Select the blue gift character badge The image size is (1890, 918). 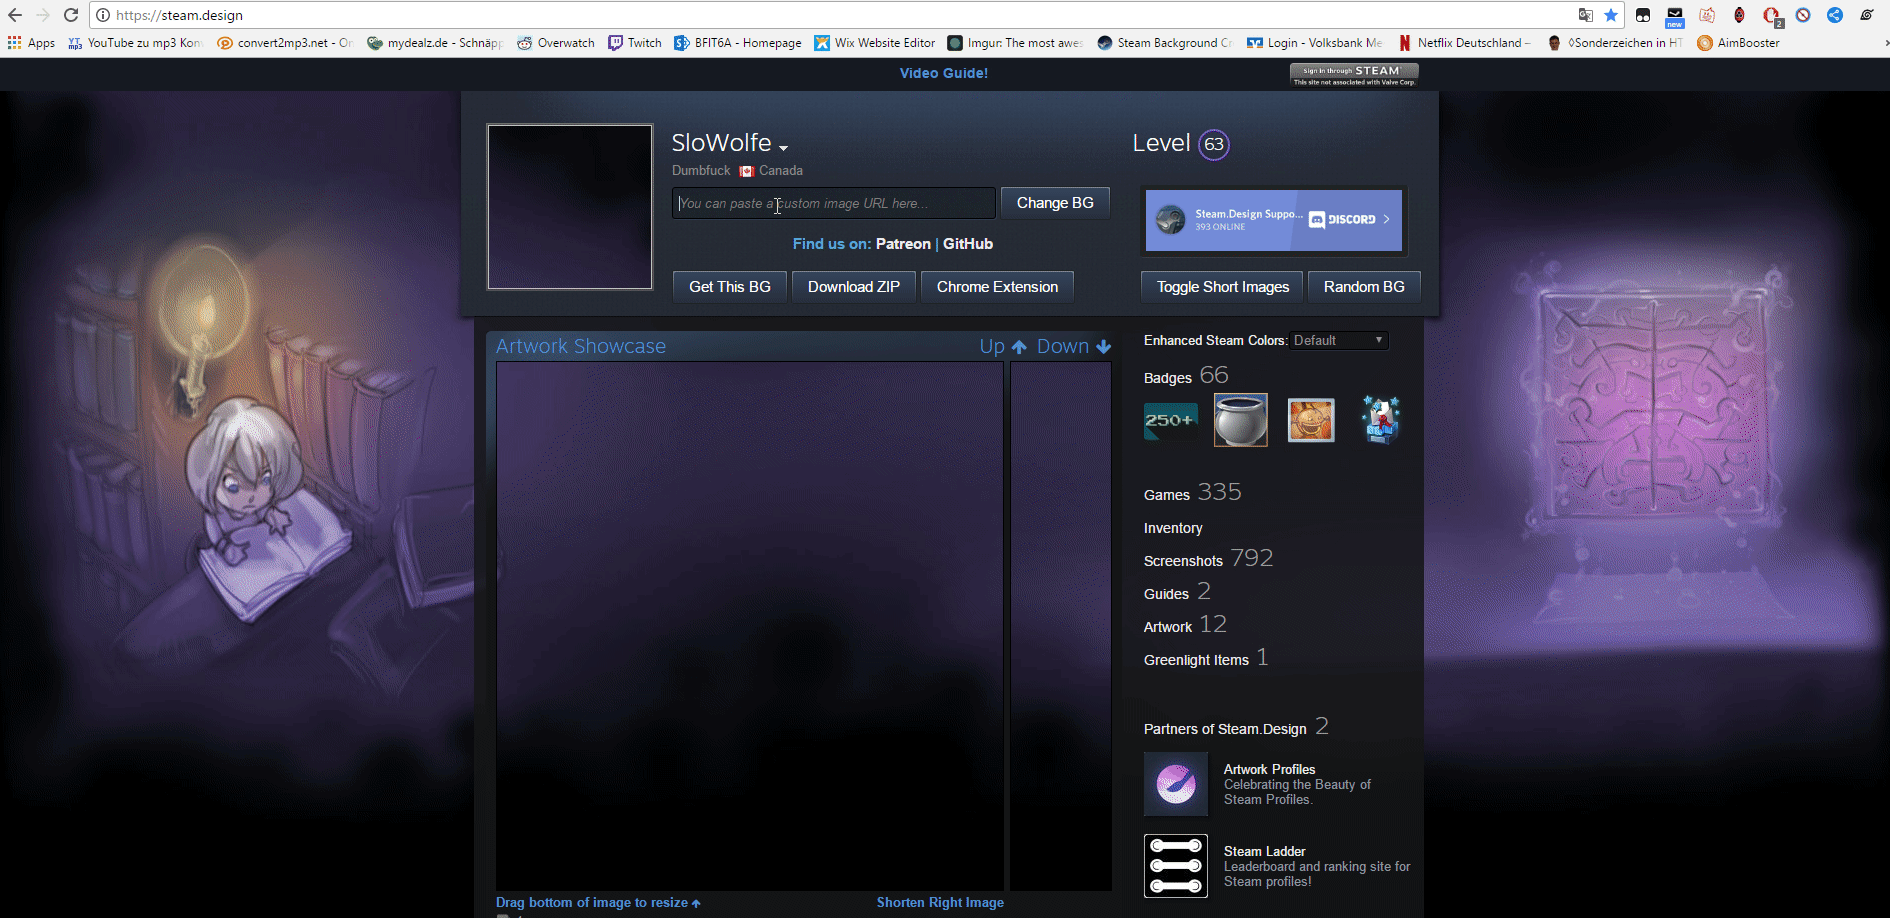coord(1381,420)
